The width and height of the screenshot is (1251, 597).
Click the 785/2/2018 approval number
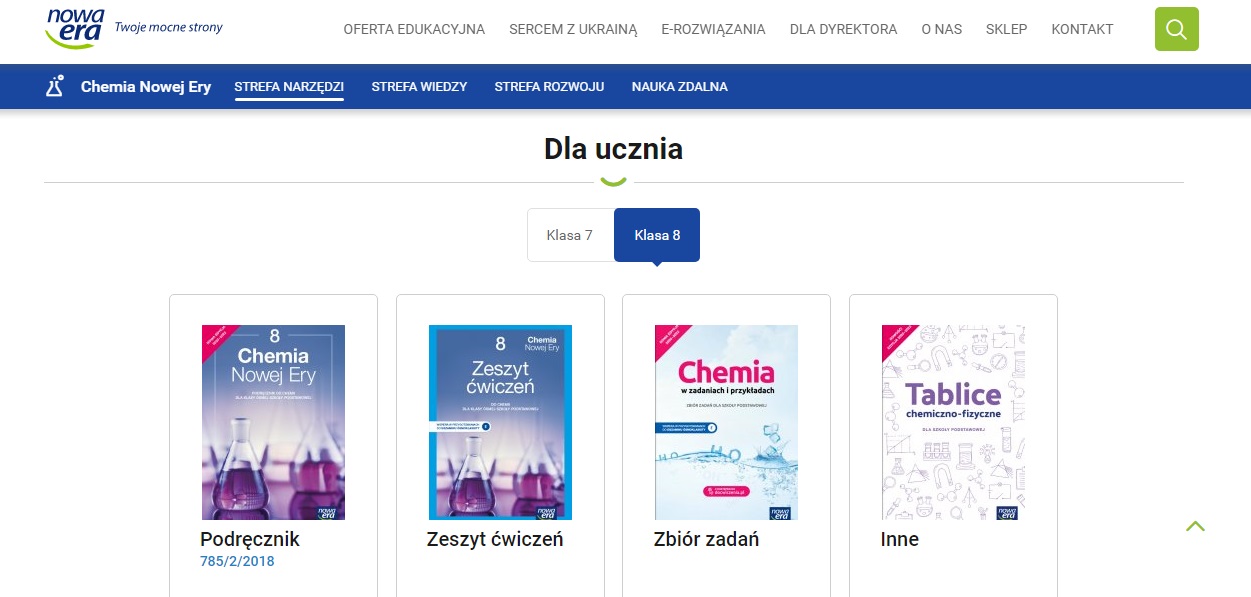pyautogui.click(x=237, y=562)
